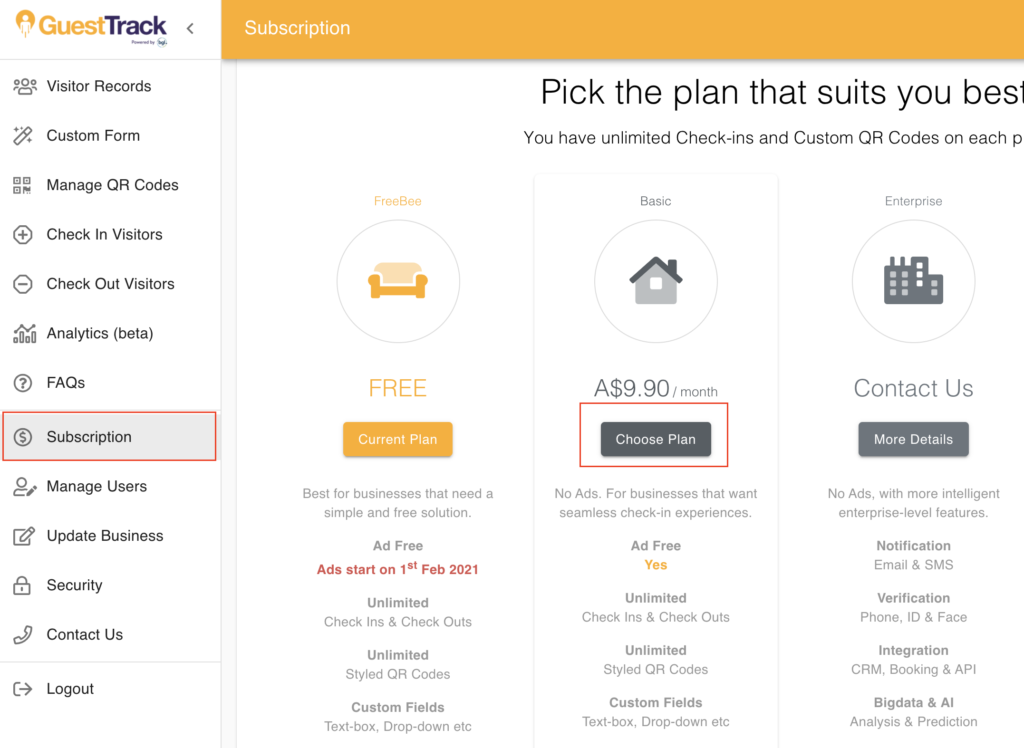Click the Analytics bar chart icon
This screenshot has height=748, width=1024.
point(24,333)
